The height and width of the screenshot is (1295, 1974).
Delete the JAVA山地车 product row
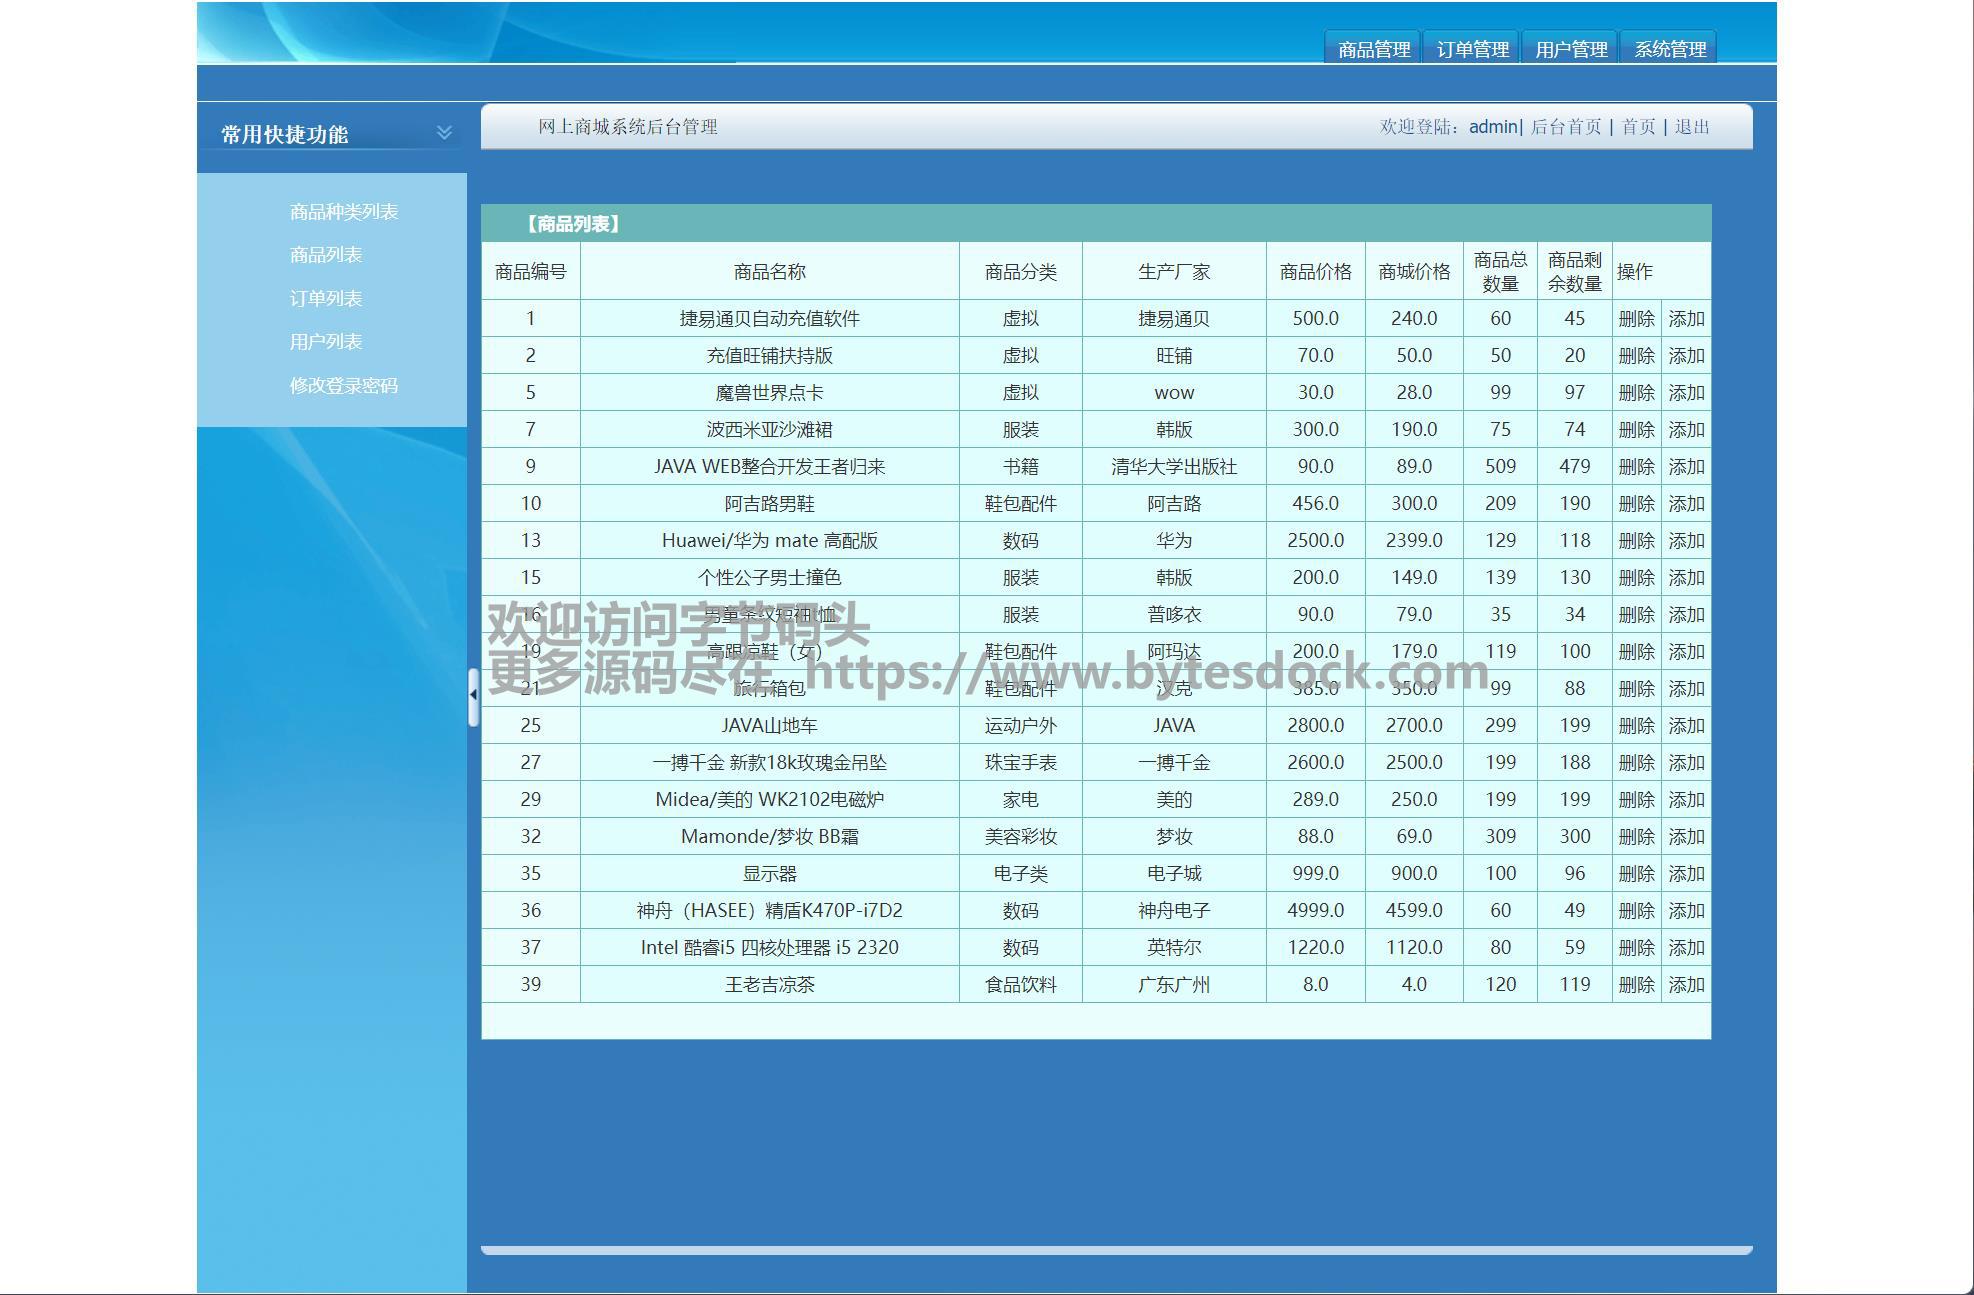(x=1636, y=726)
